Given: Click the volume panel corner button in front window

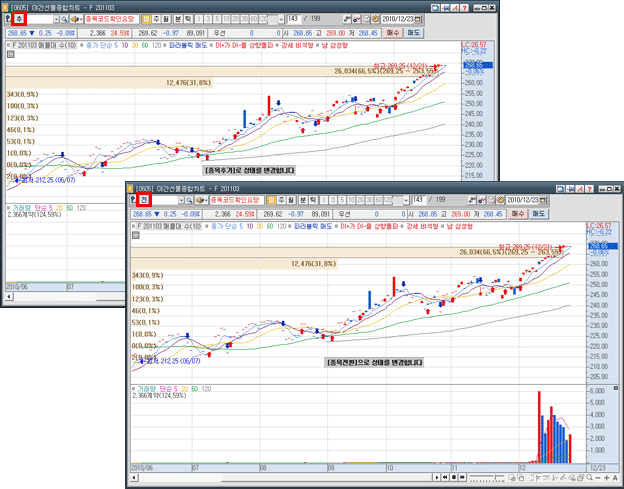Looking at the screenshot, I should coord(616,388).
